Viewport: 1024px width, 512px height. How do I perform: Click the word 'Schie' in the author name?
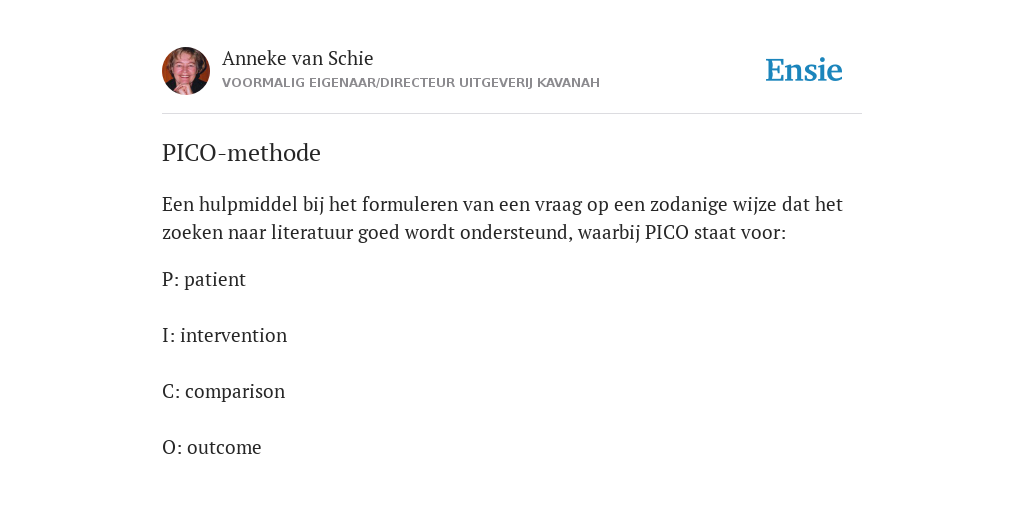click(x=350, y=58)
